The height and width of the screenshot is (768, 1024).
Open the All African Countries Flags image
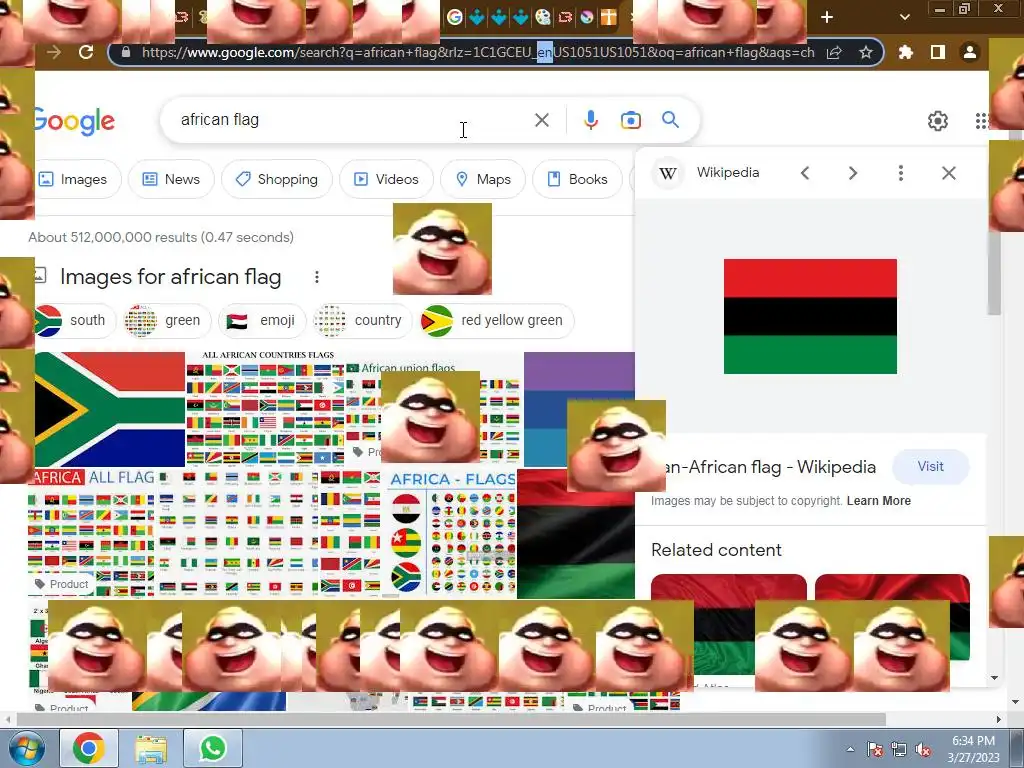265,409
